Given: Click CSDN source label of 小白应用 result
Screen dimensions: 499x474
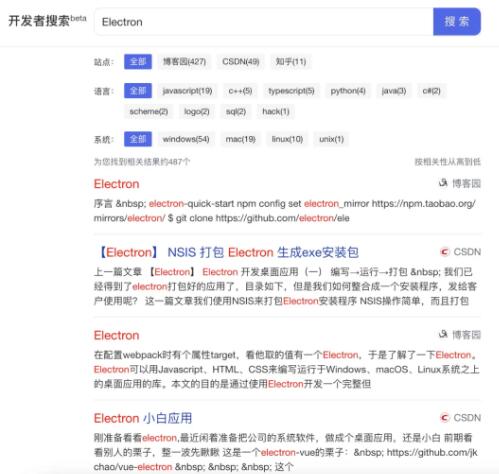Looking at the screenshot, I should pos(467,418).
